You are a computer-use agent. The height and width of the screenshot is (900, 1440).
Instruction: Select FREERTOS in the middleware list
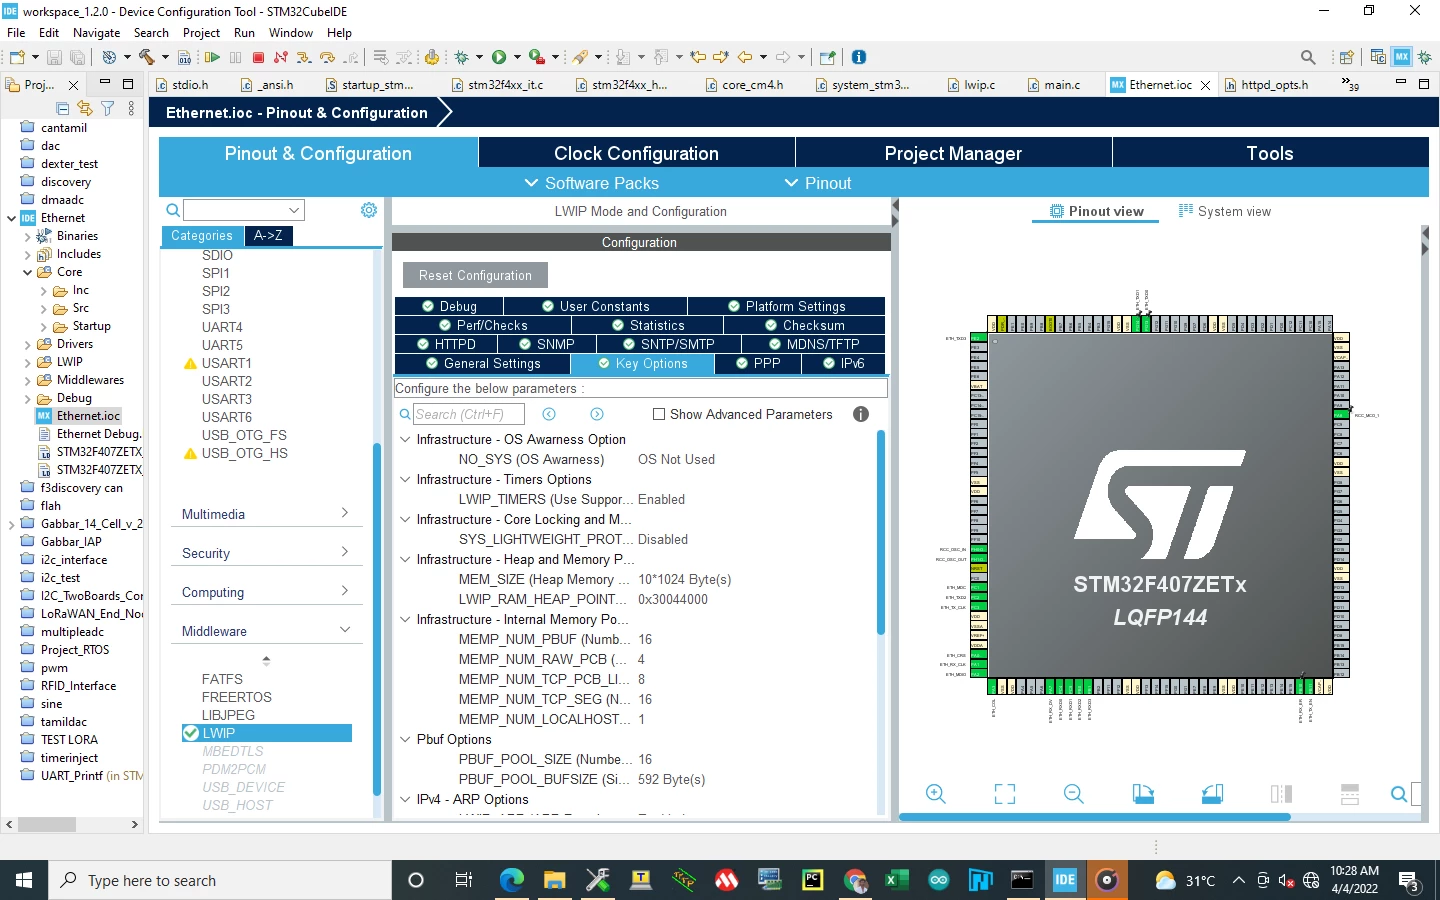pos(237,697)
